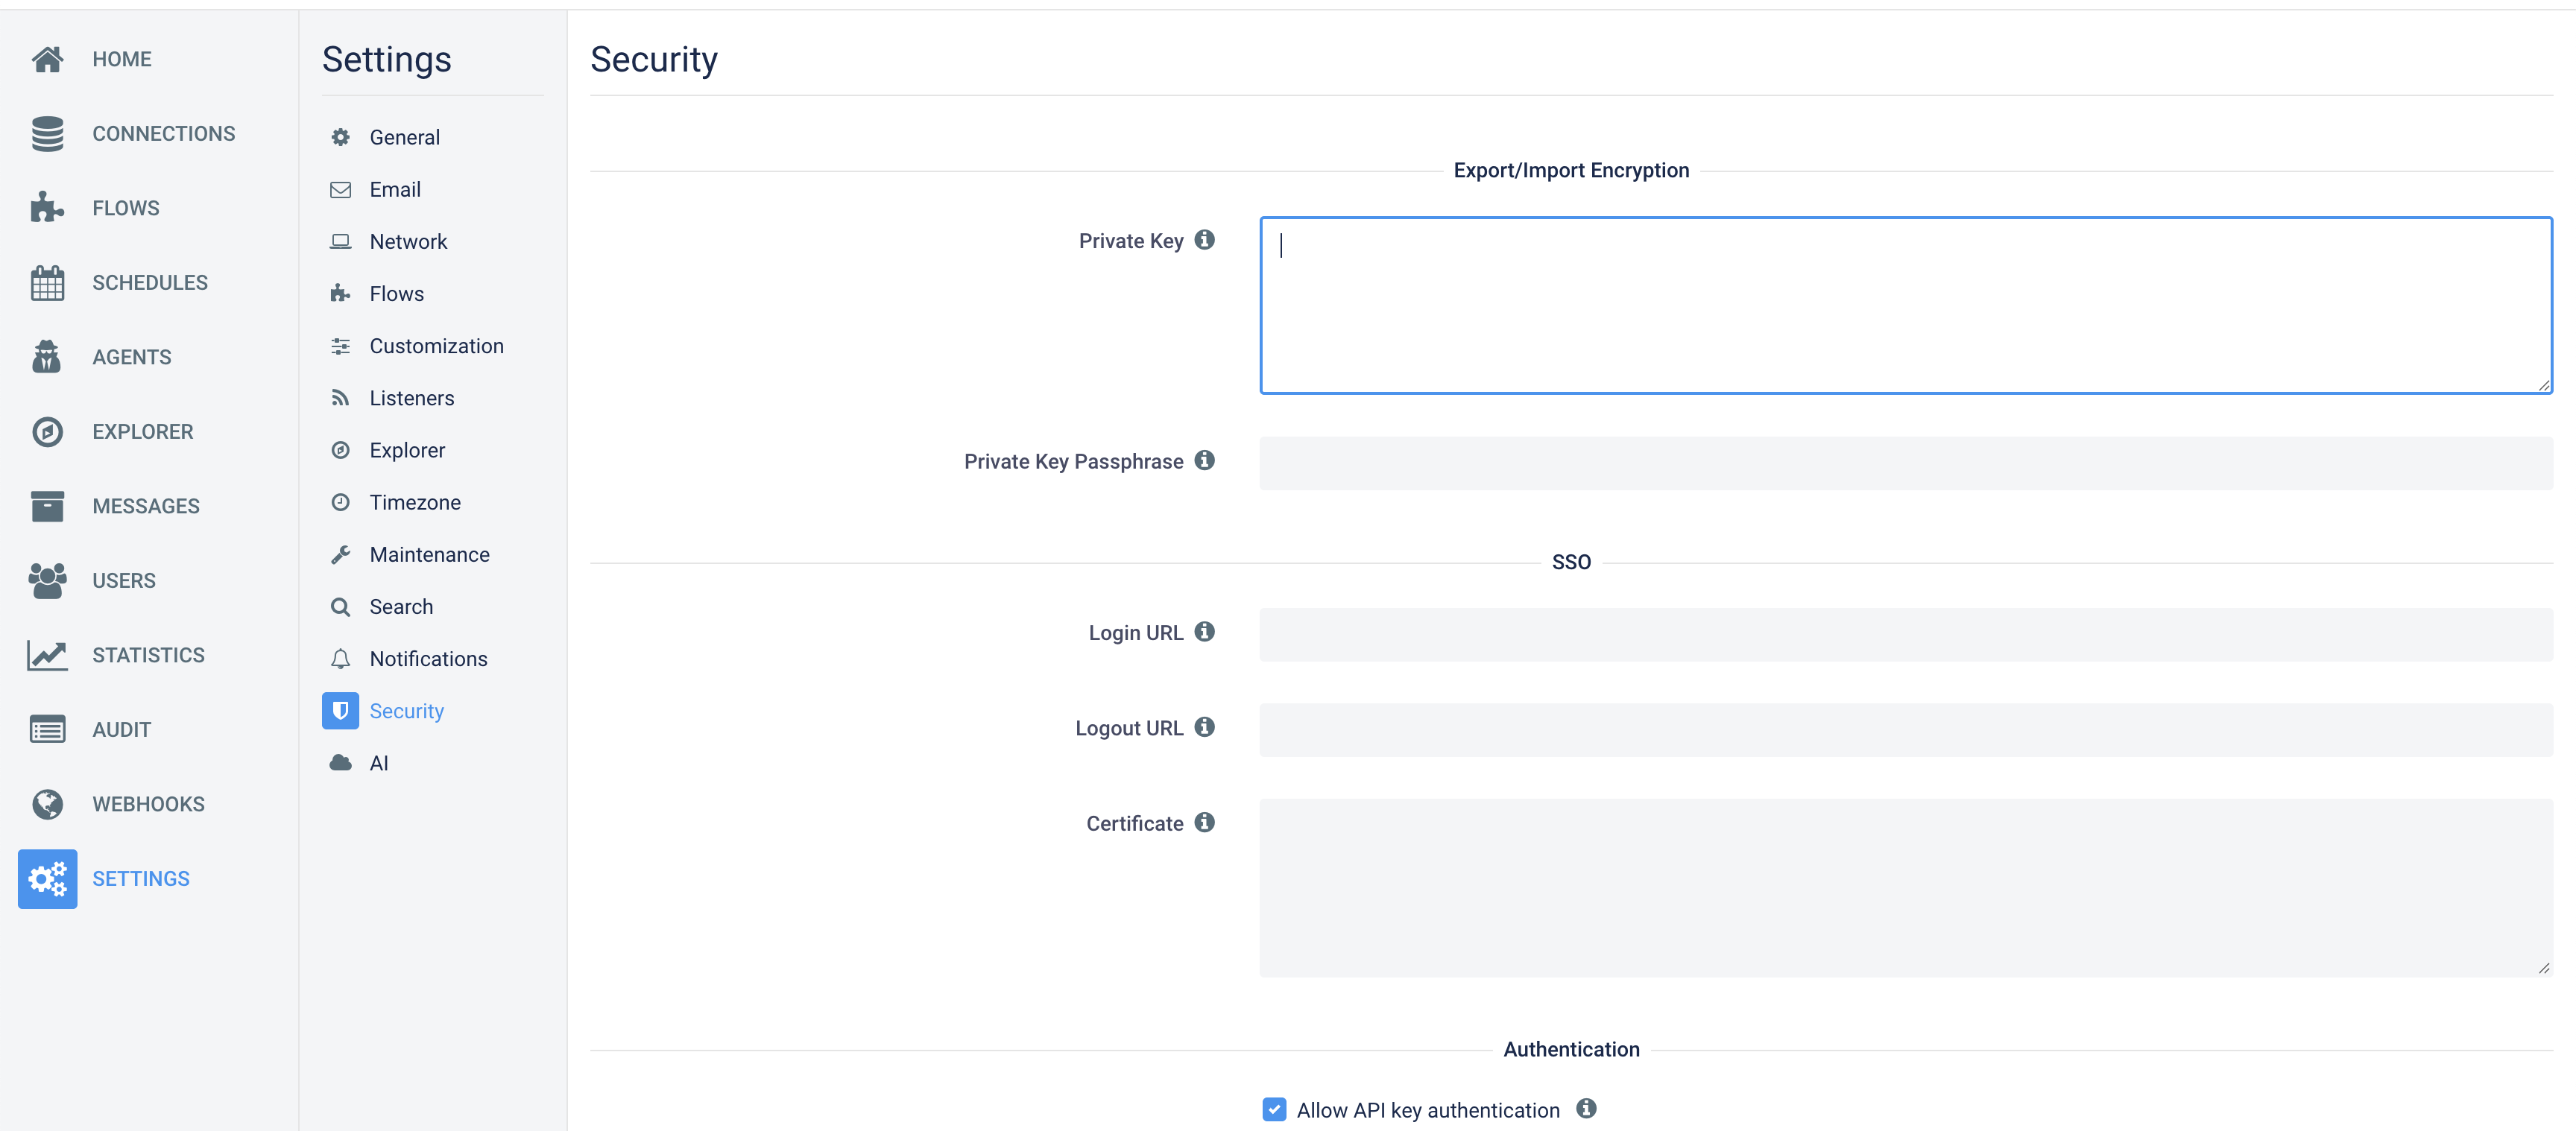Click the info icon next to Logout URL

1204,727
